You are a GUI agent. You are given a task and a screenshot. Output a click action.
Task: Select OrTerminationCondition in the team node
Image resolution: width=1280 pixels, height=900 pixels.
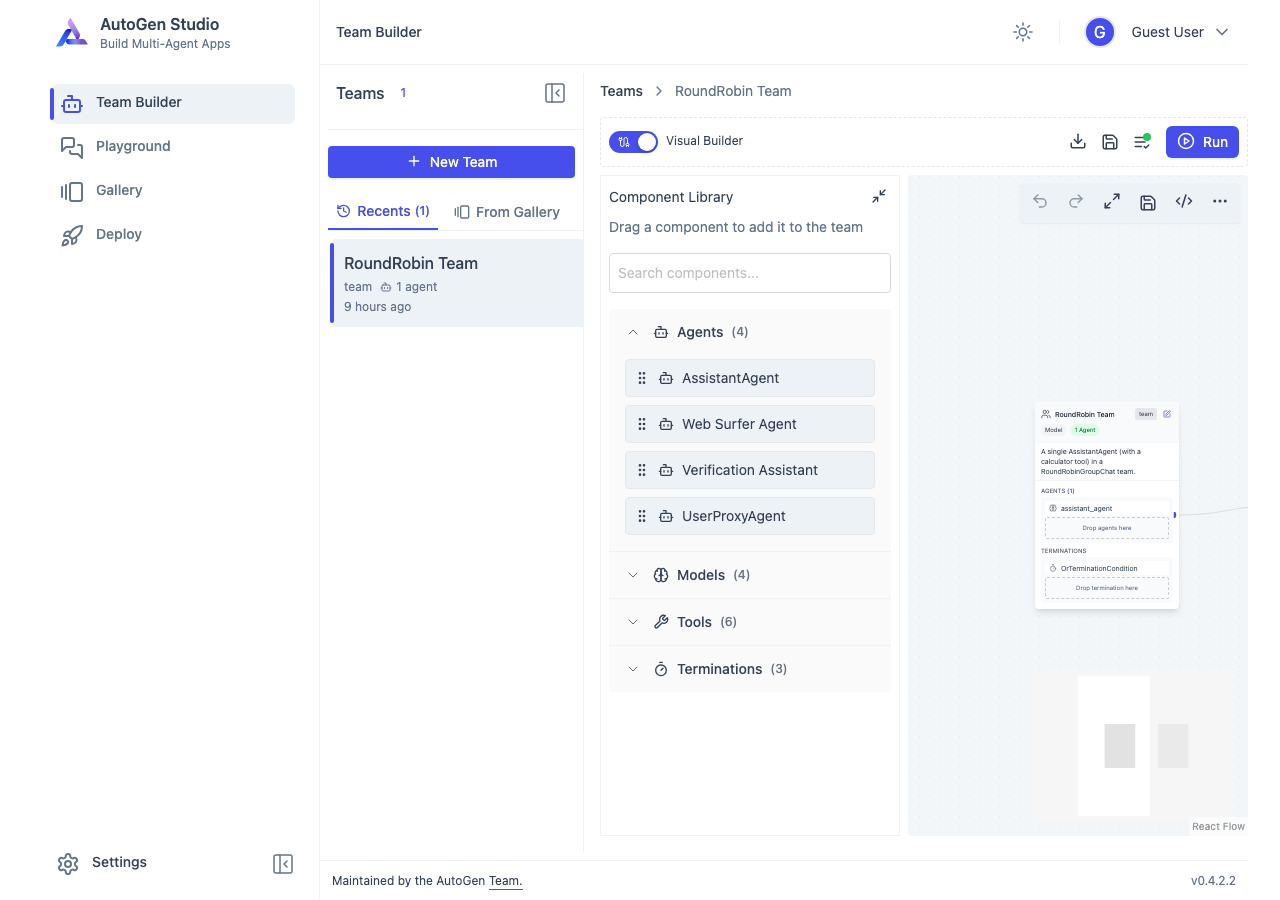pos(1107,568)
